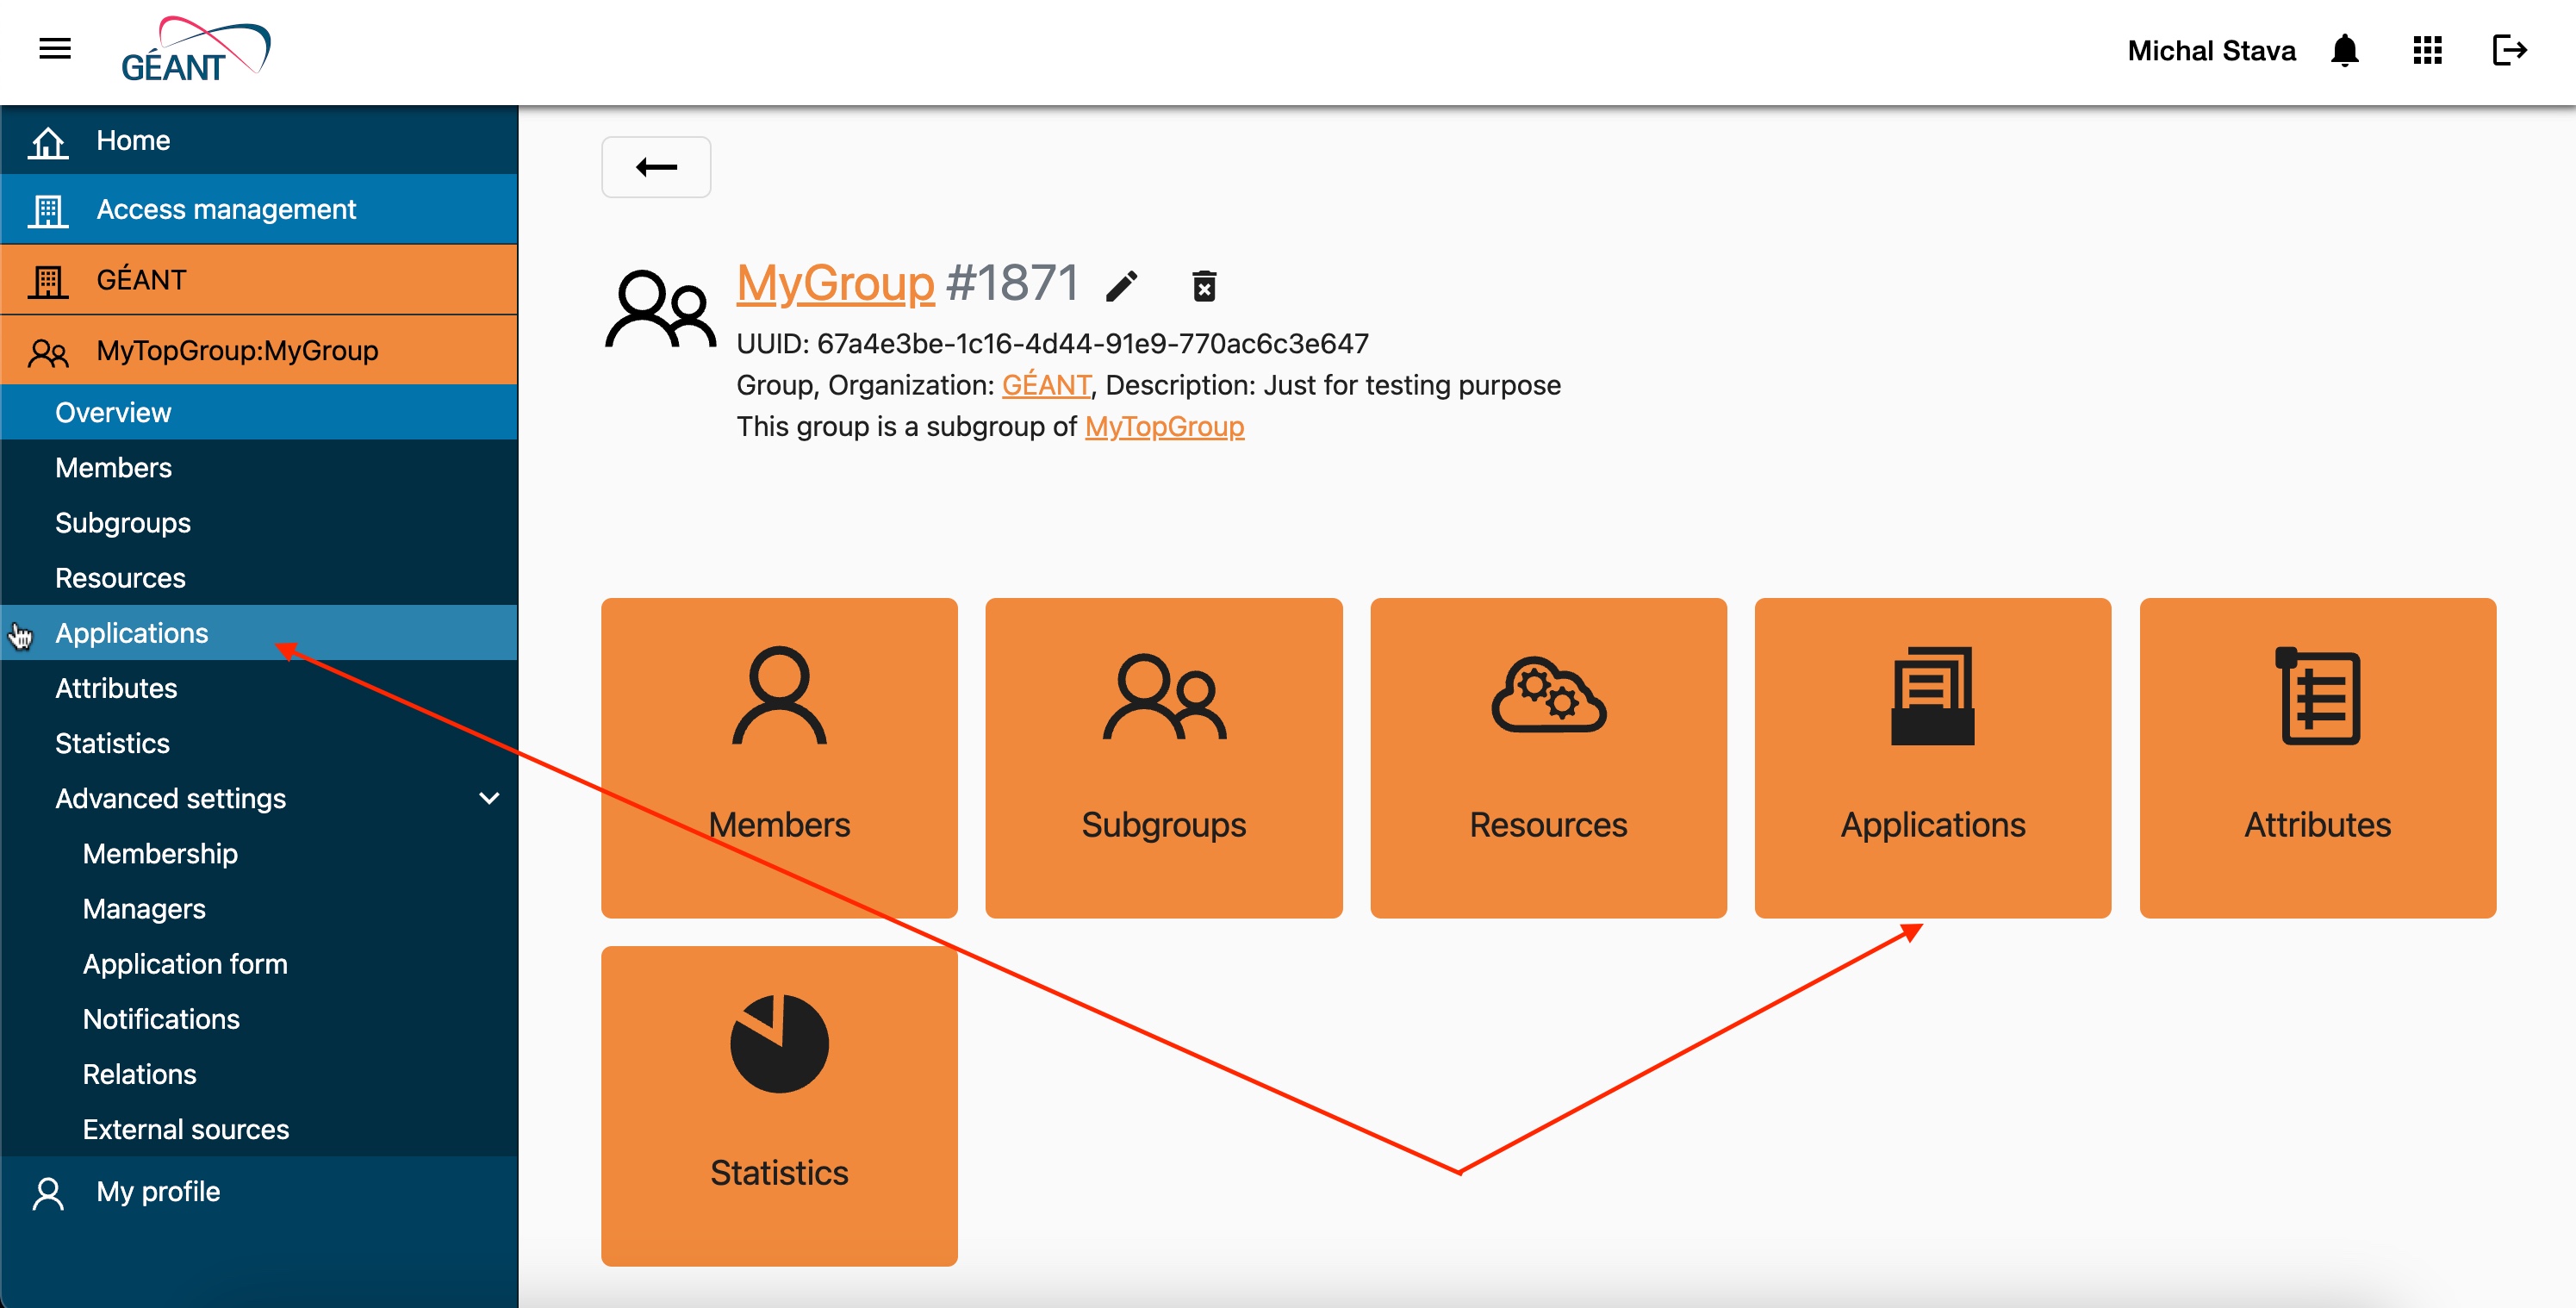Click the Michal Stava user name

point(2211,50)
